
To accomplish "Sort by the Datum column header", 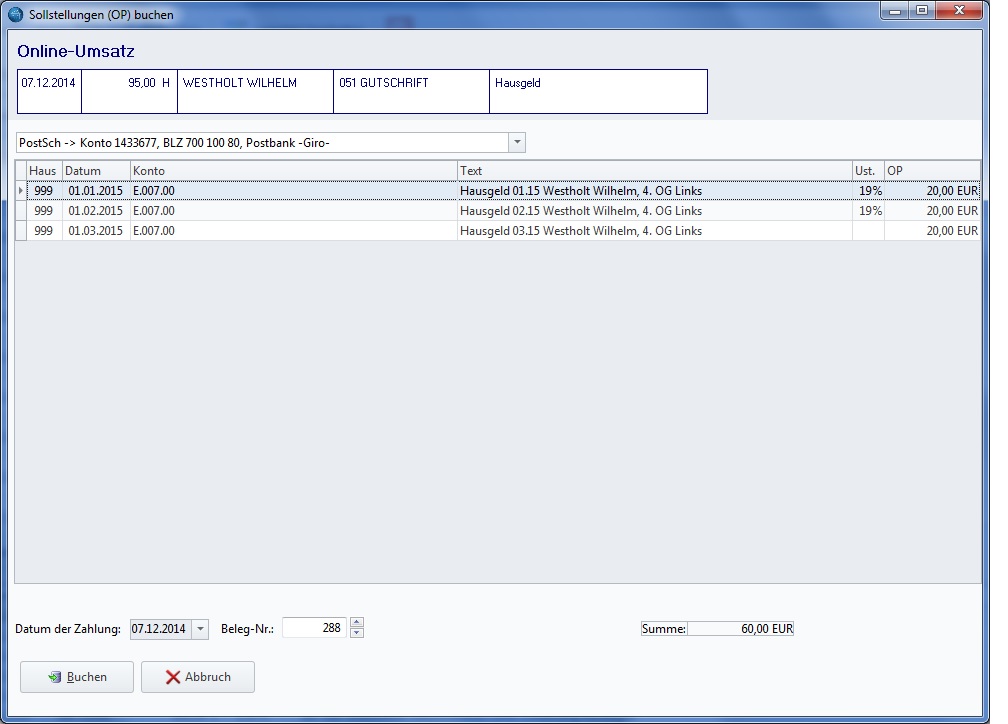I will pyautogui.click(x=96, y=171).
